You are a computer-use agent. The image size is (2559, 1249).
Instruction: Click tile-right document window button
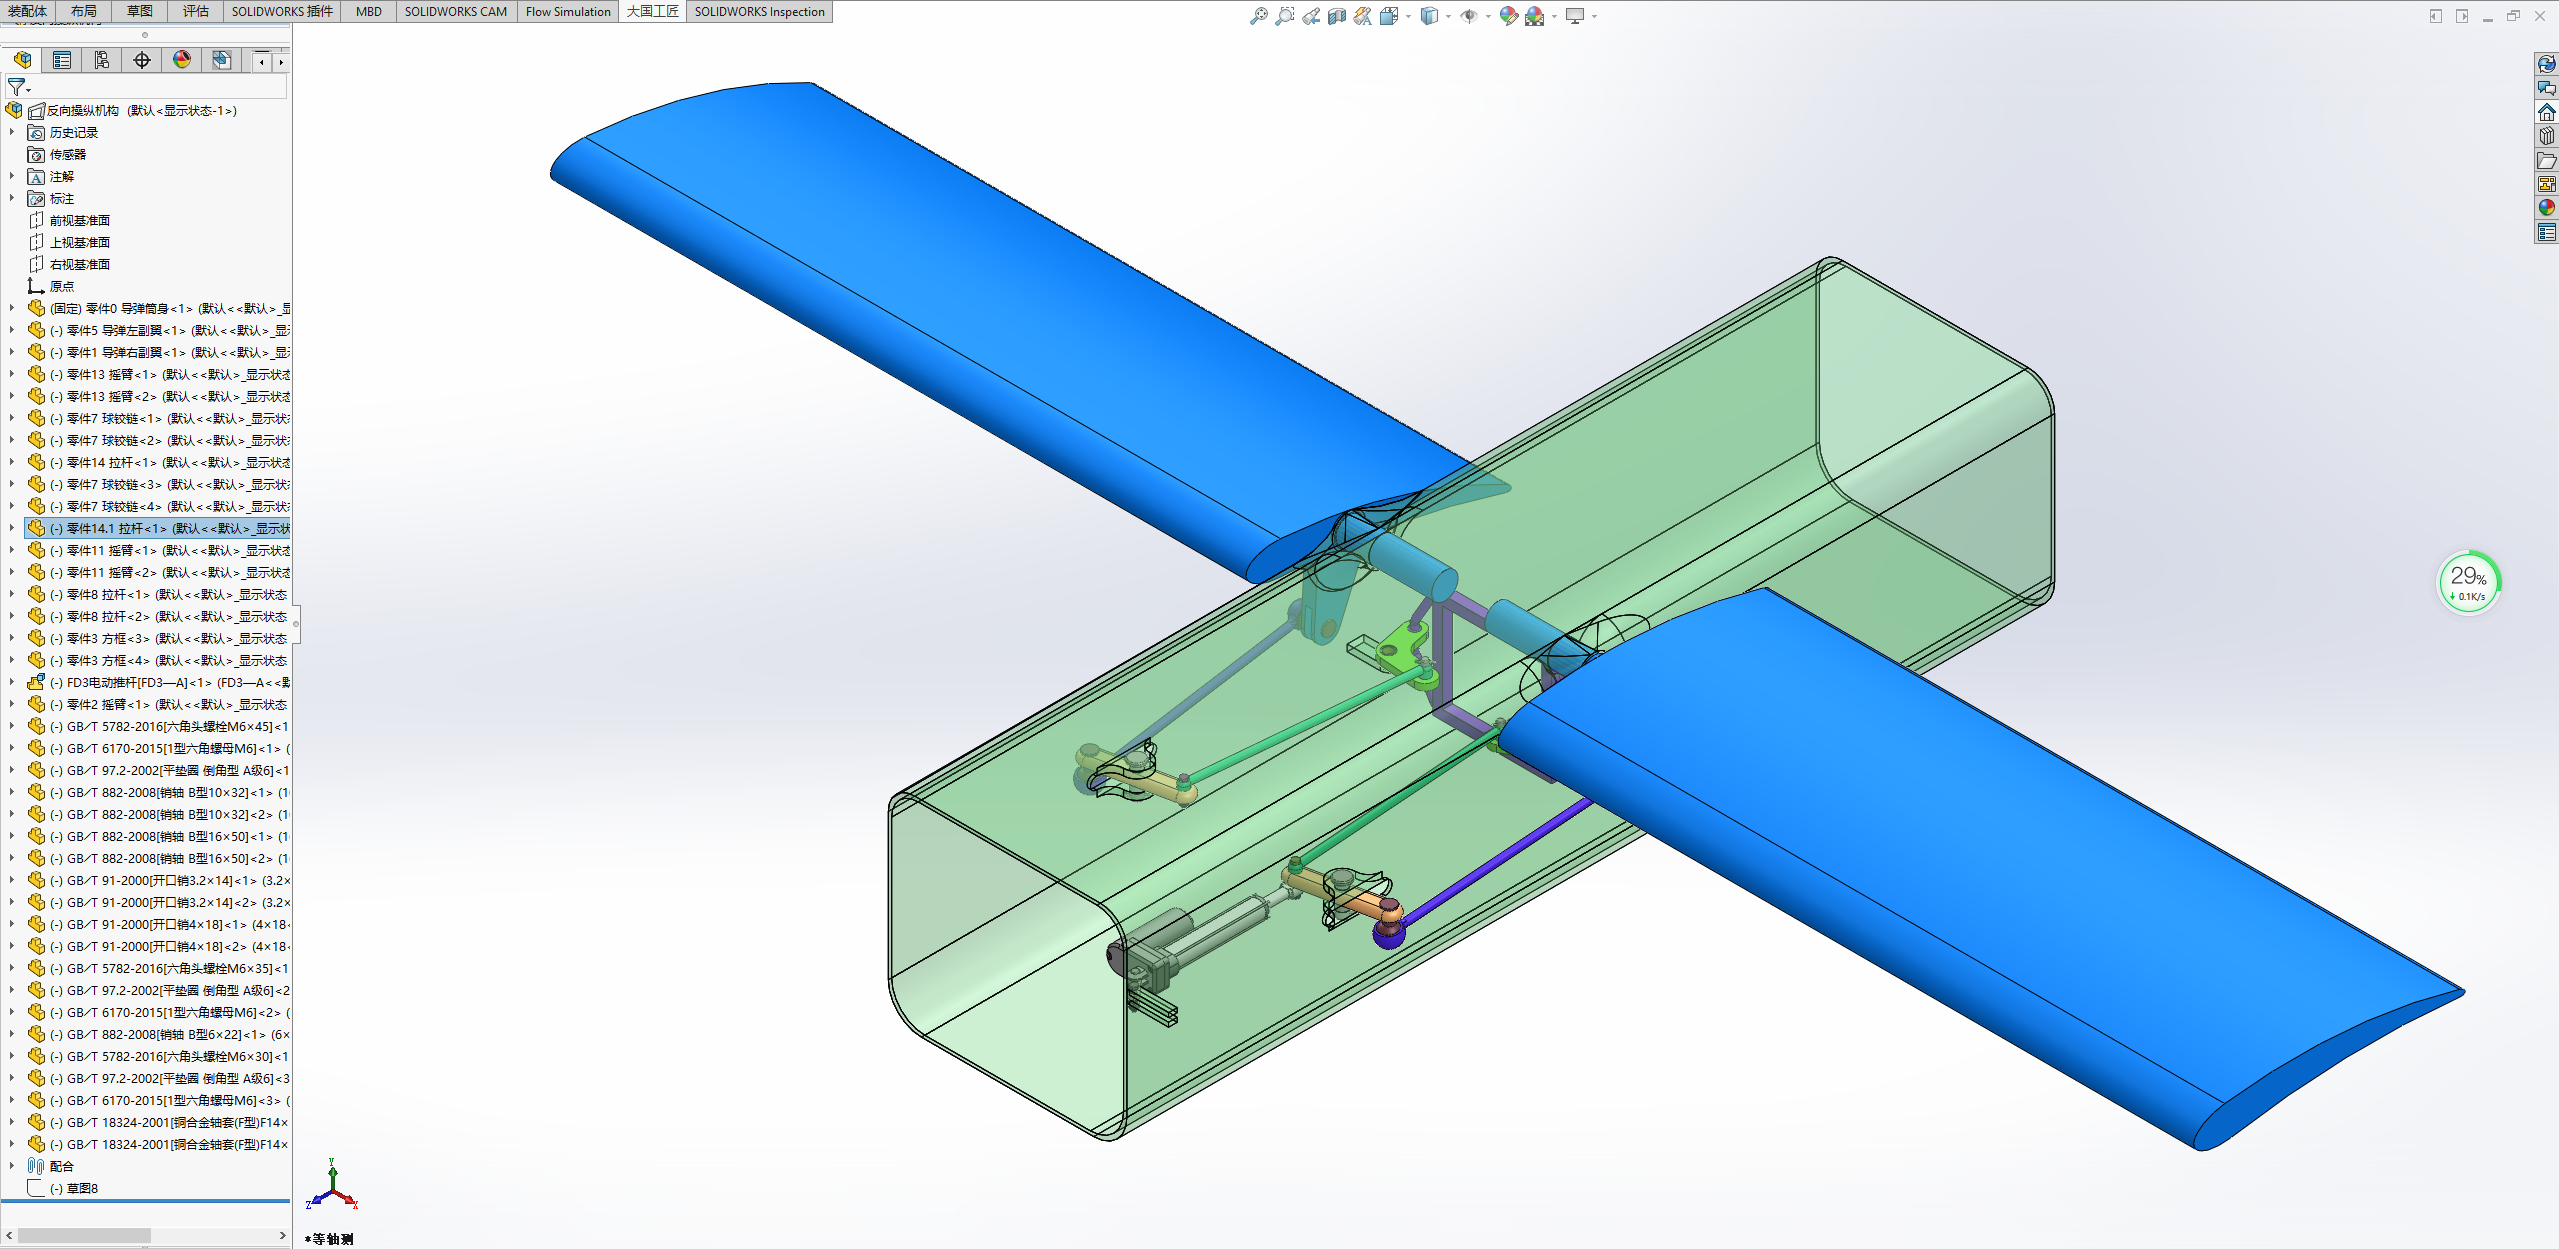[2462, 16]
